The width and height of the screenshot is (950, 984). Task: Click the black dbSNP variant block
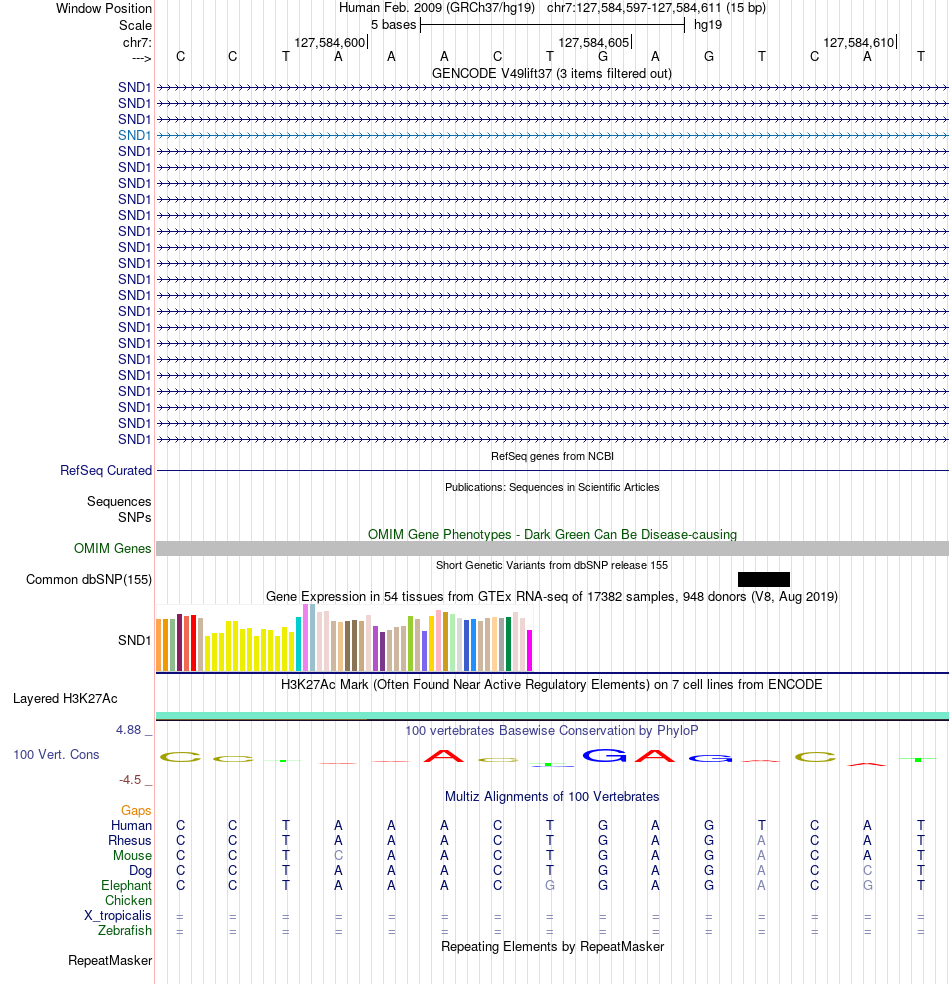[764, 579]
